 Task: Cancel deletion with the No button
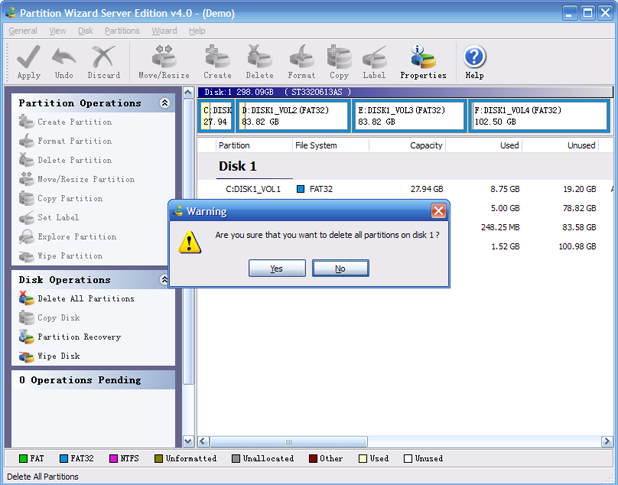coord(341,268)
